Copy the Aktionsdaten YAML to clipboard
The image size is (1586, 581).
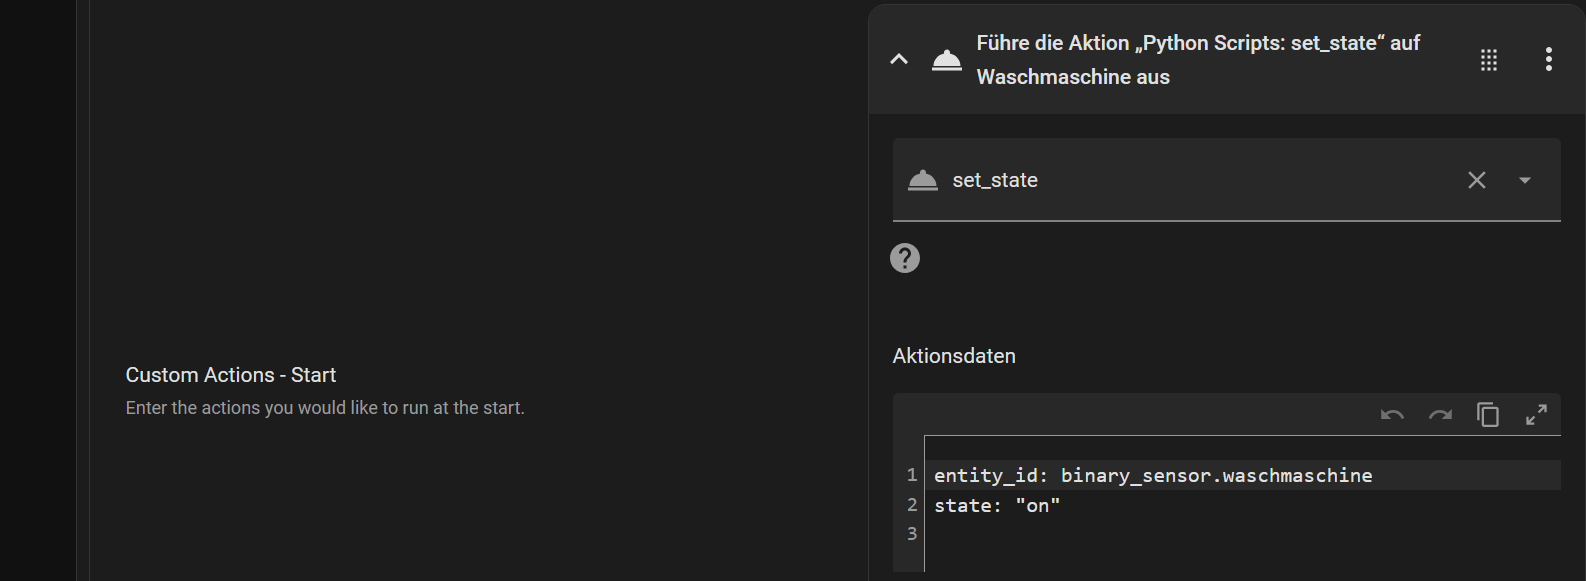point(1488,415)
